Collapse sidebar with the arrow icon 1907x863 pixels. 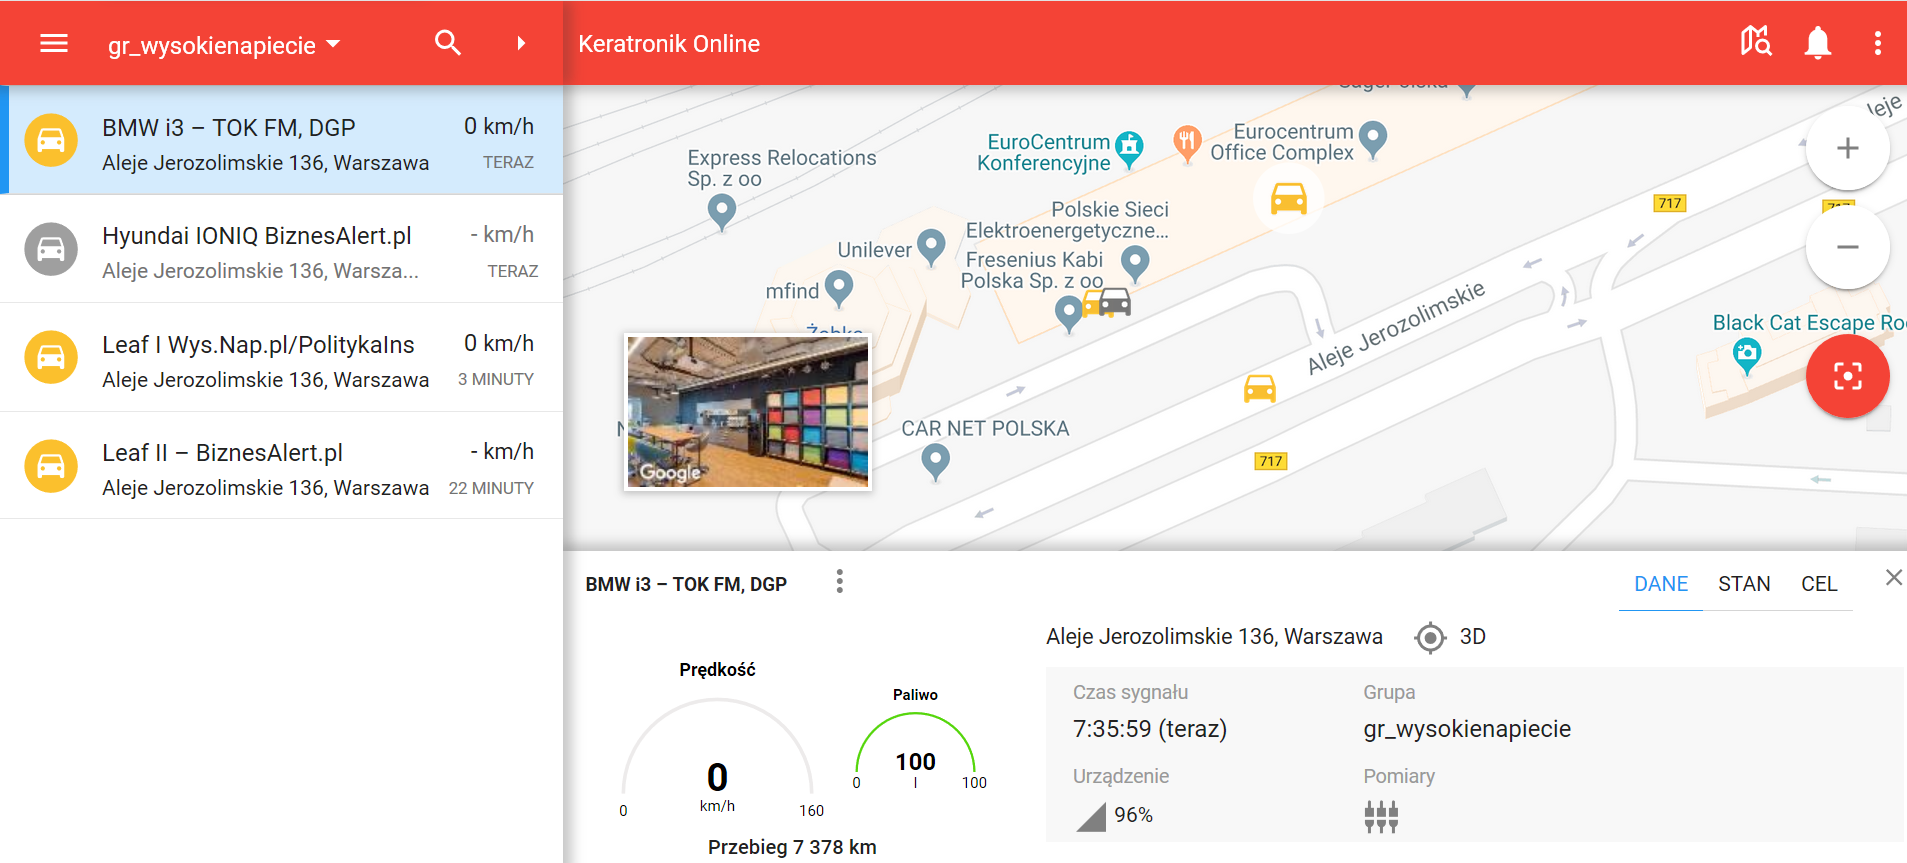521,43
